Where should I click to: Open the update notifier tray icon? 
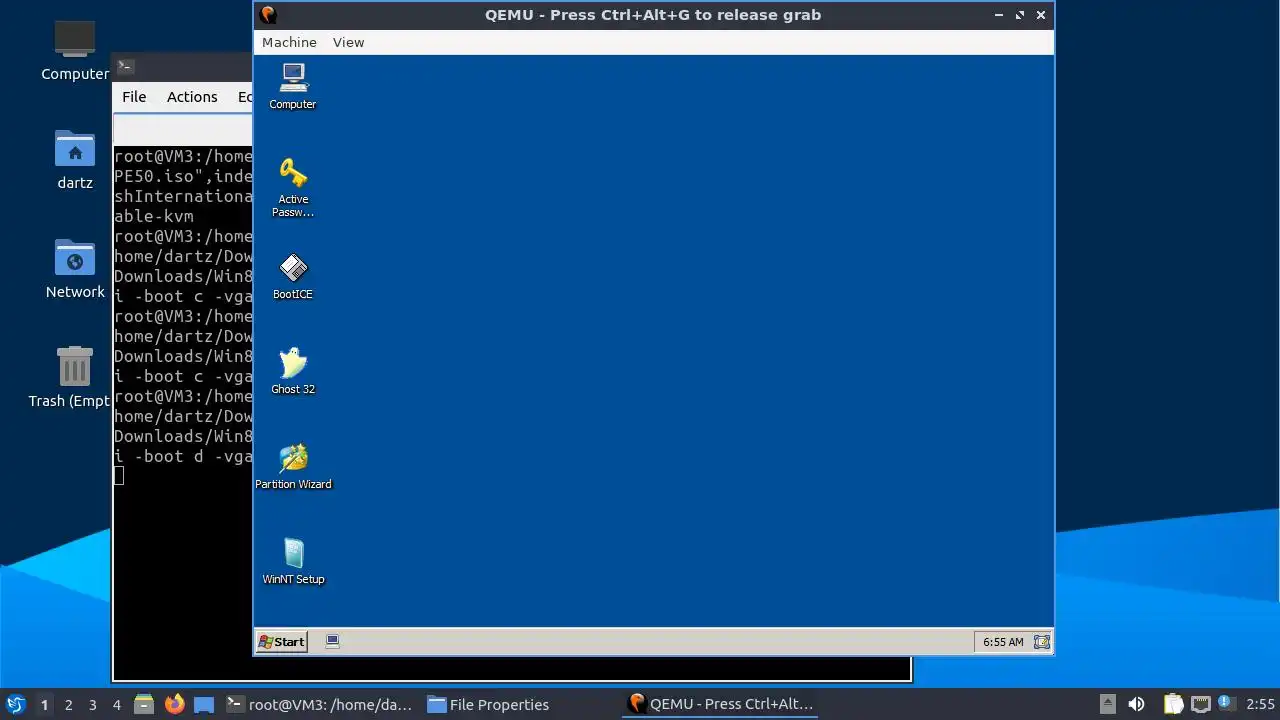point(1227,704)
